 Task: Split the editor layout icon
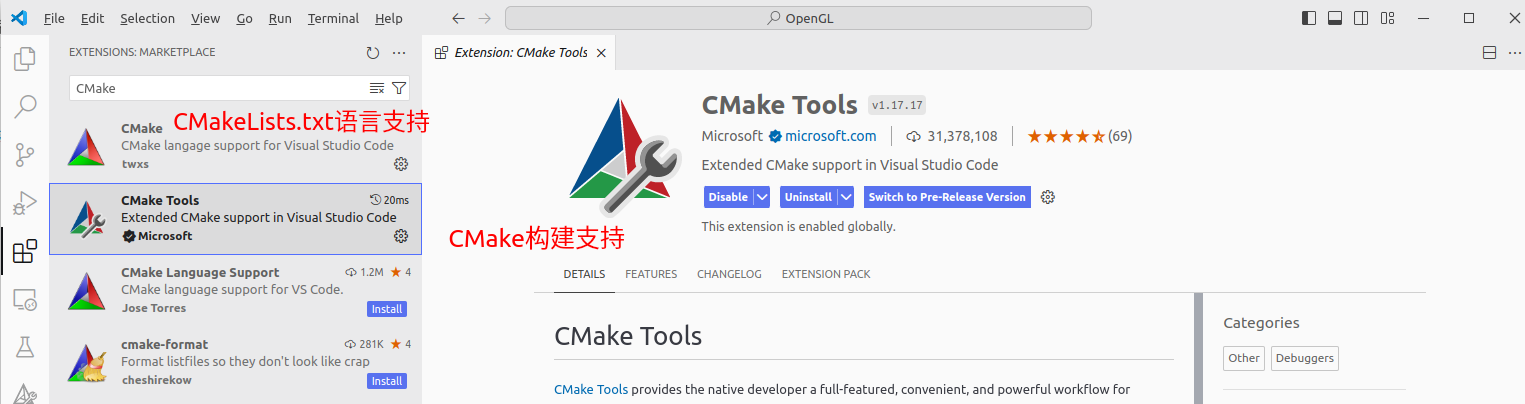[x=1489, y=53]
